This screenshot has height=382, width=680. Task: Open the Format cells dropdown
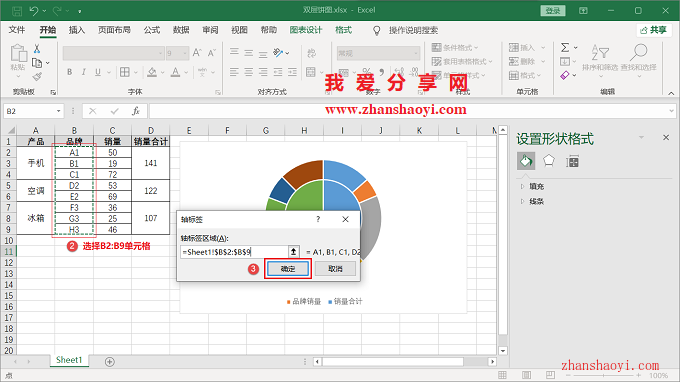click(x=539, y=75)
